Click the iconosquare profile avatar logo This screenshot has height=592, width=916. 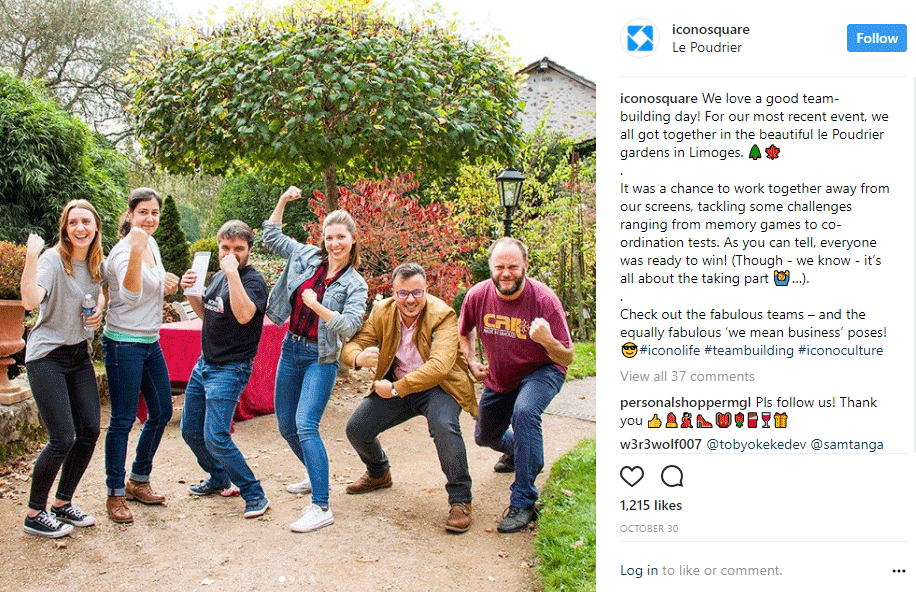click(x=640, y=39)
